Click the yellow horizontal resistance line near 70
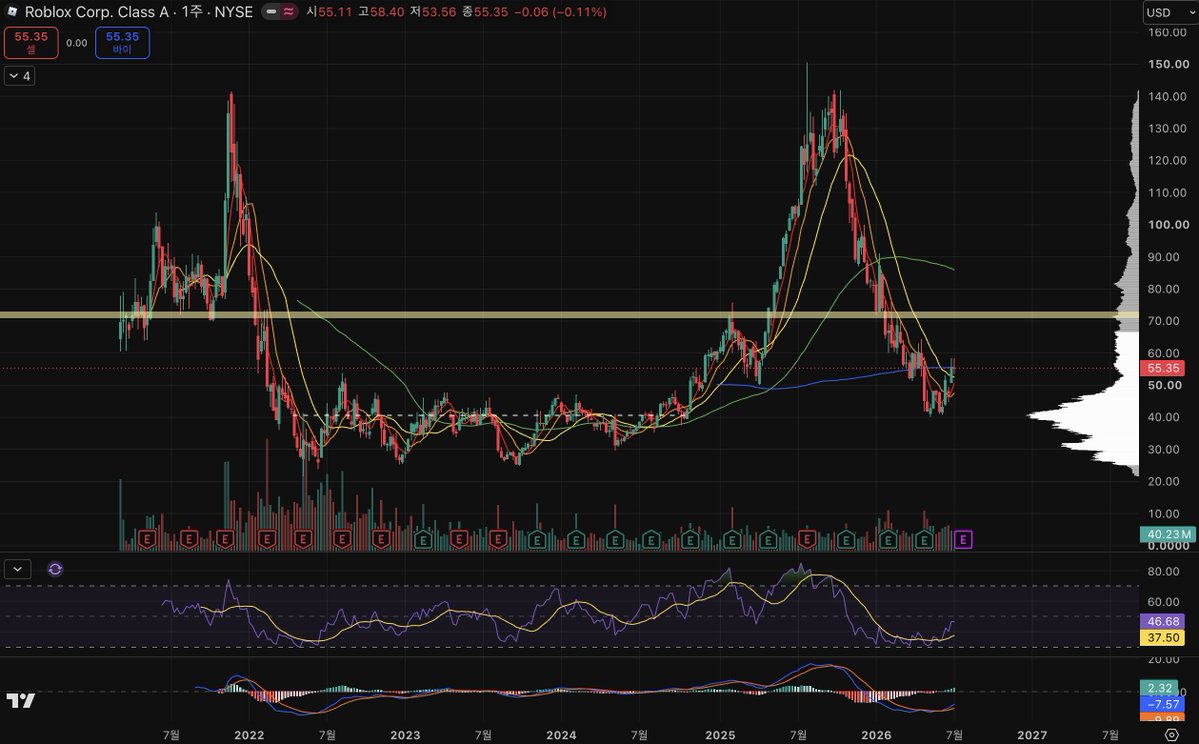Viewport: 1199px width, 744px height. click(x=569, y=315)
